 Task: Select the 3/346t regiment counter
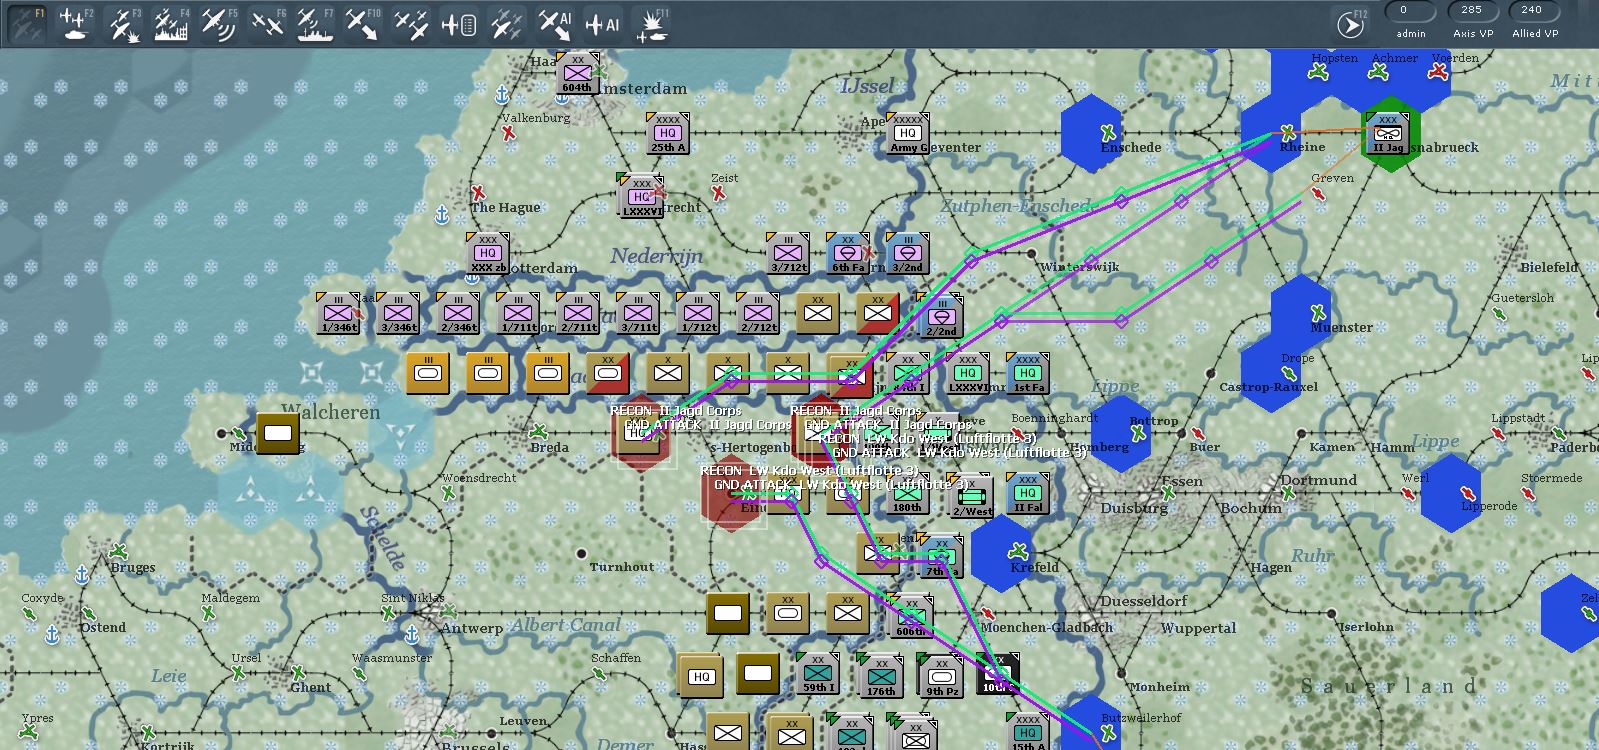(x=398, y=313)
